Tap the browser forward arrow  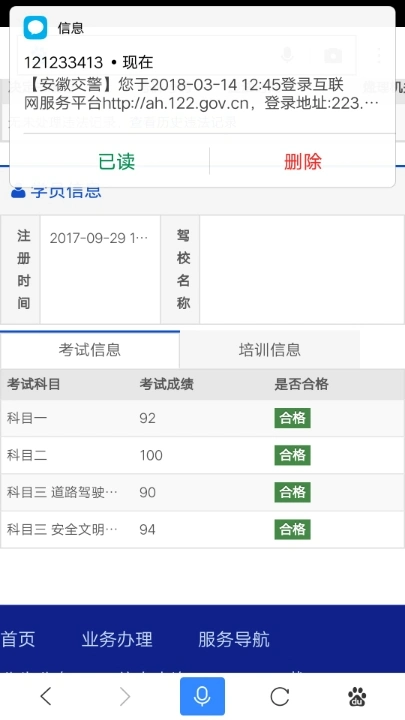tap(124, 696)
